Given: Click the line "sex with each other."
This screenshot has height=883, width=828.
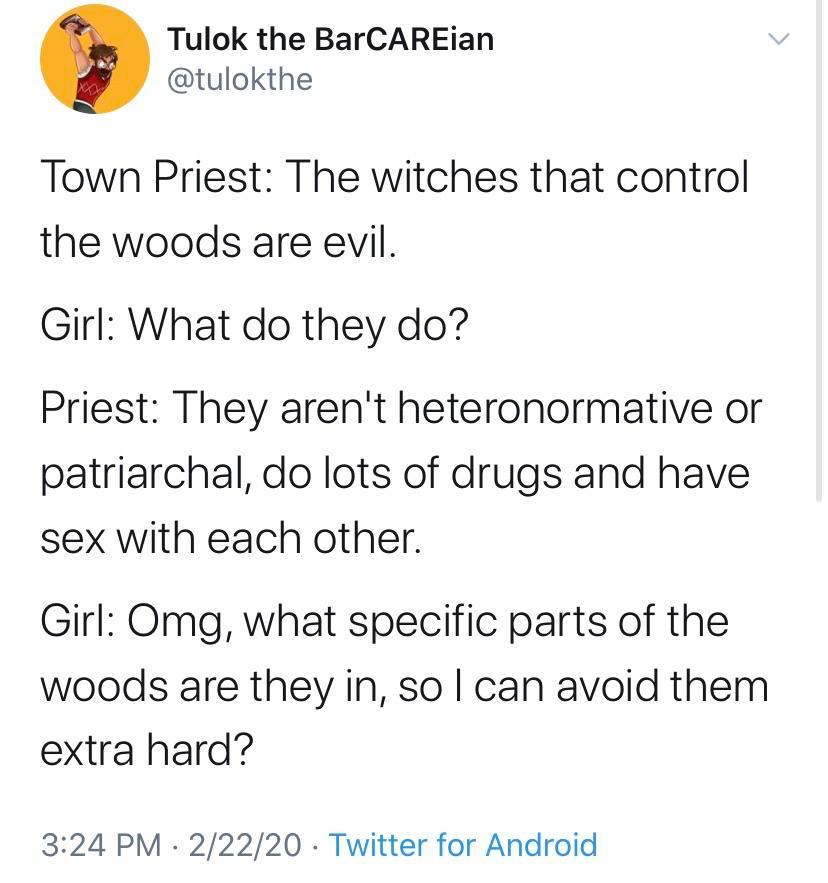Looking at the screenshot, I should click(x=227, y=538).
